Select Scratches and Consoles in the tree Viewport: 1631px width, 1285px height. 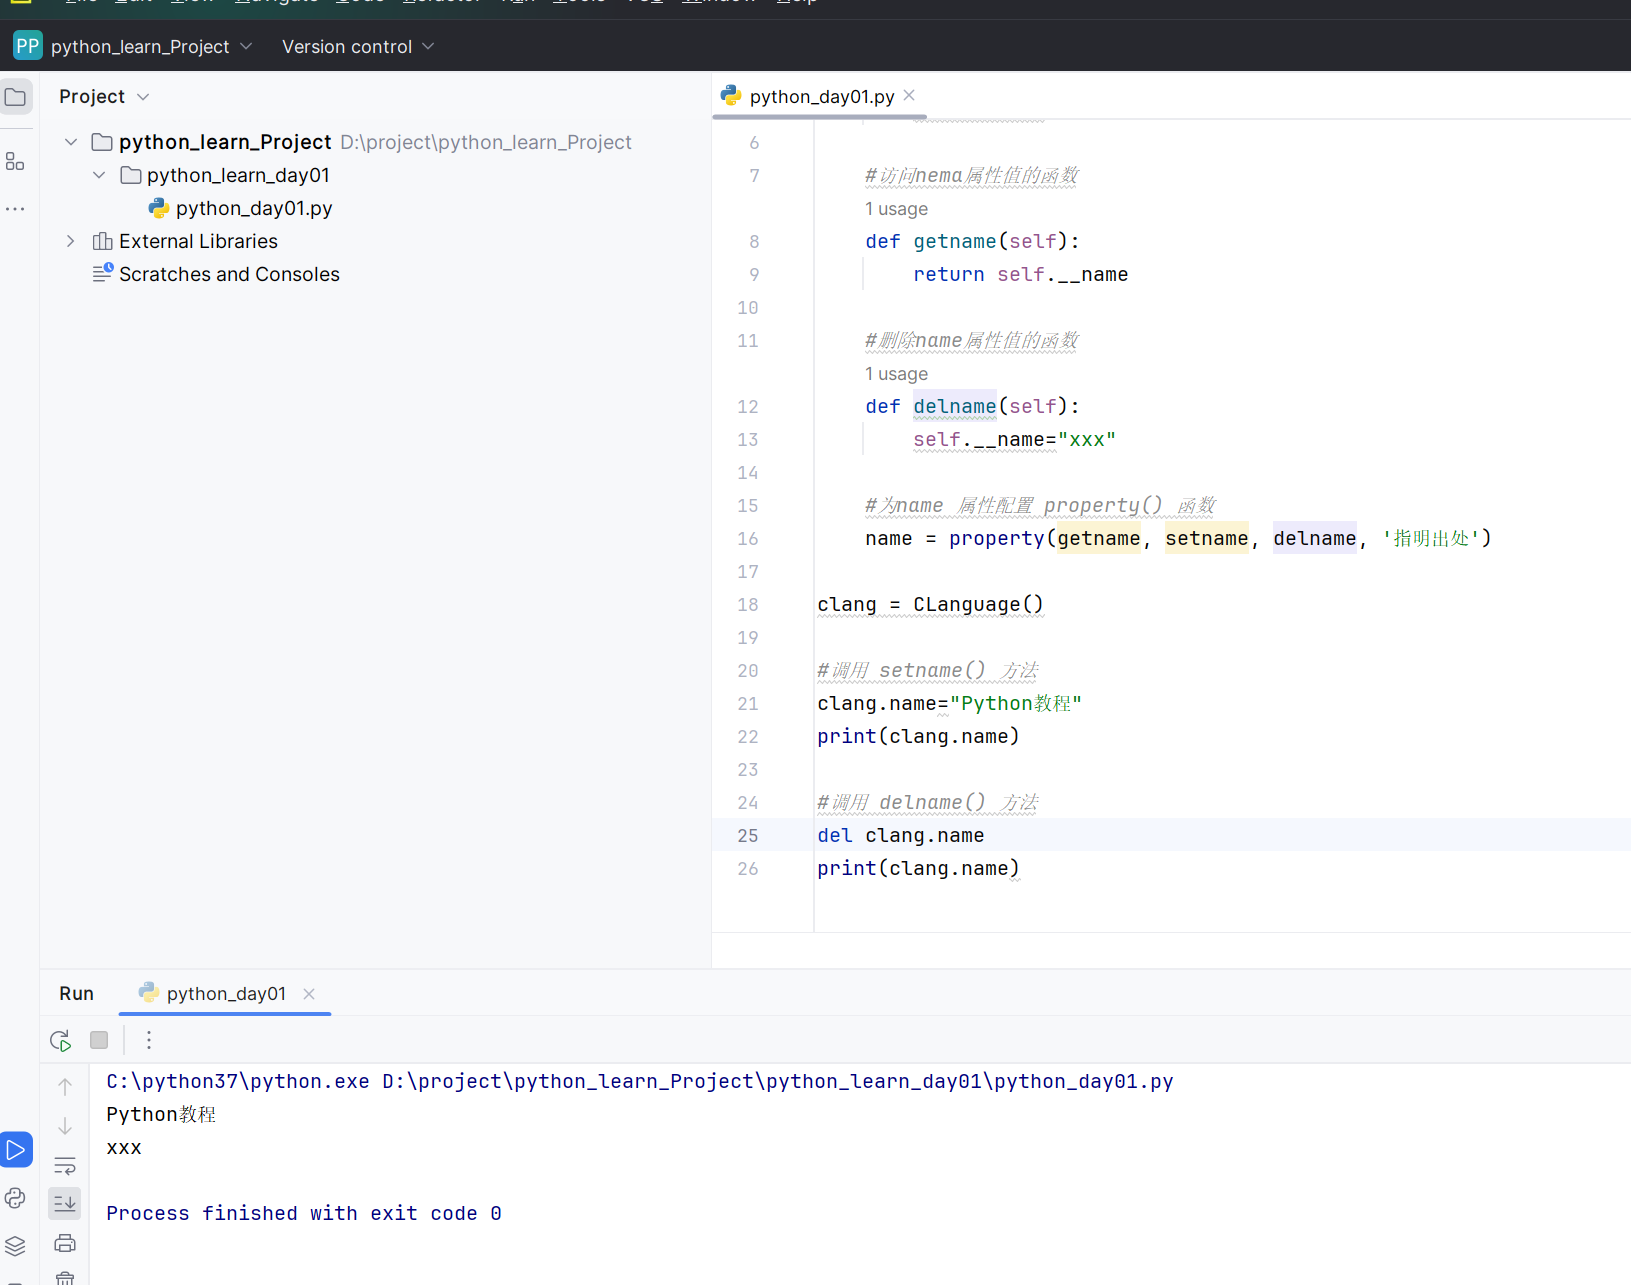[229, 274]
